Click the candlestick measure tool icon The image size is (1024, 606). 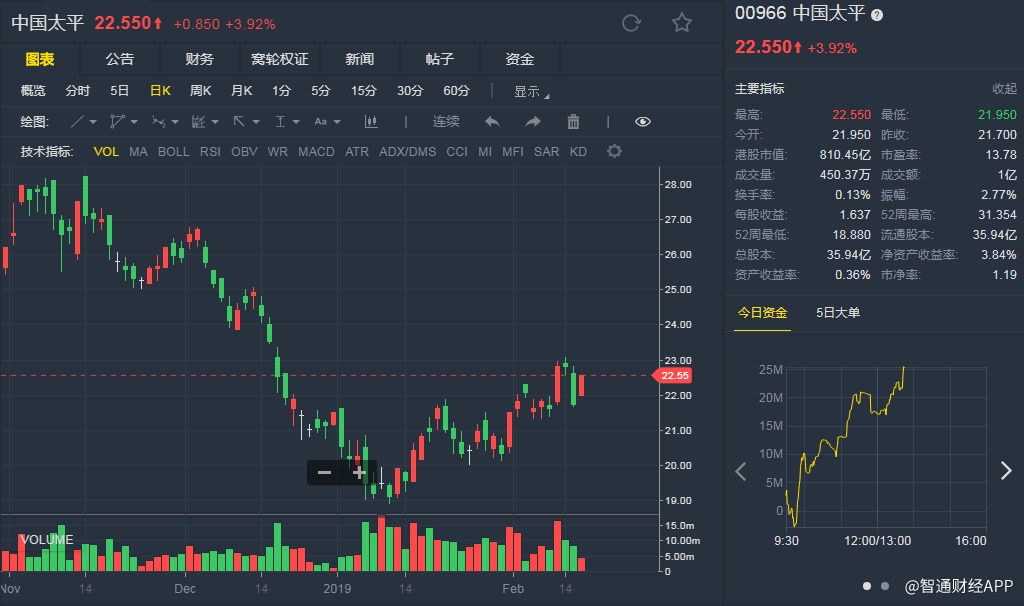pyautogui.click(x=371, y=122)
